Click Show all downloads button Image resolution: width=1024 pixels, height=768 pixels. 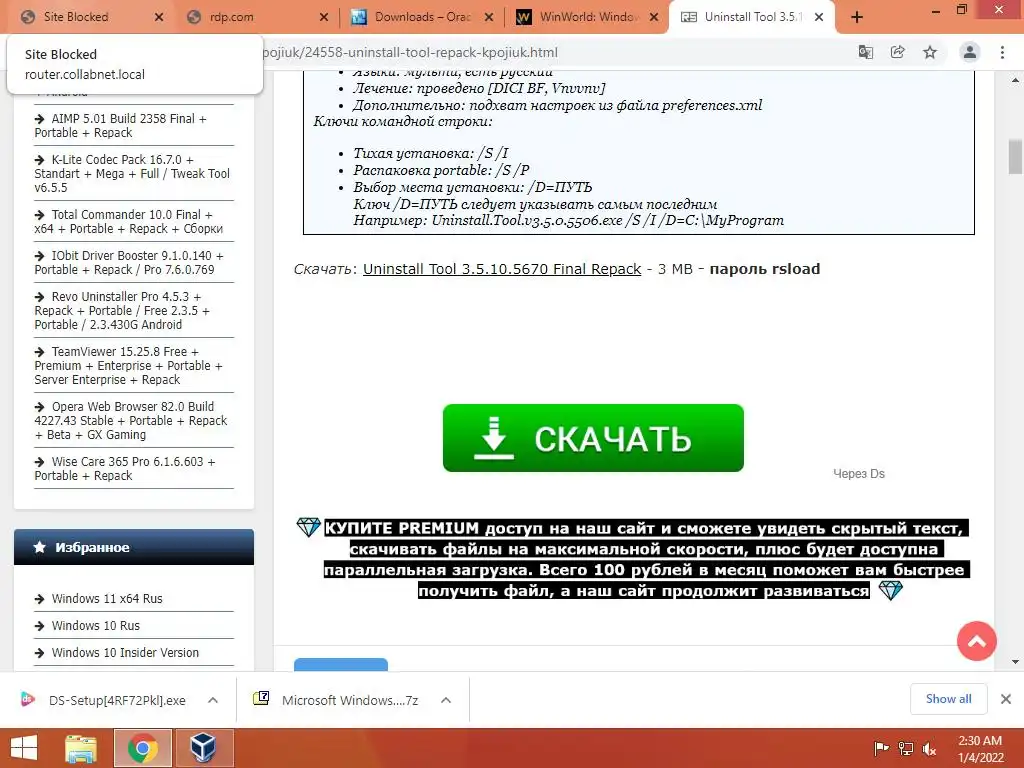point(948,699)
